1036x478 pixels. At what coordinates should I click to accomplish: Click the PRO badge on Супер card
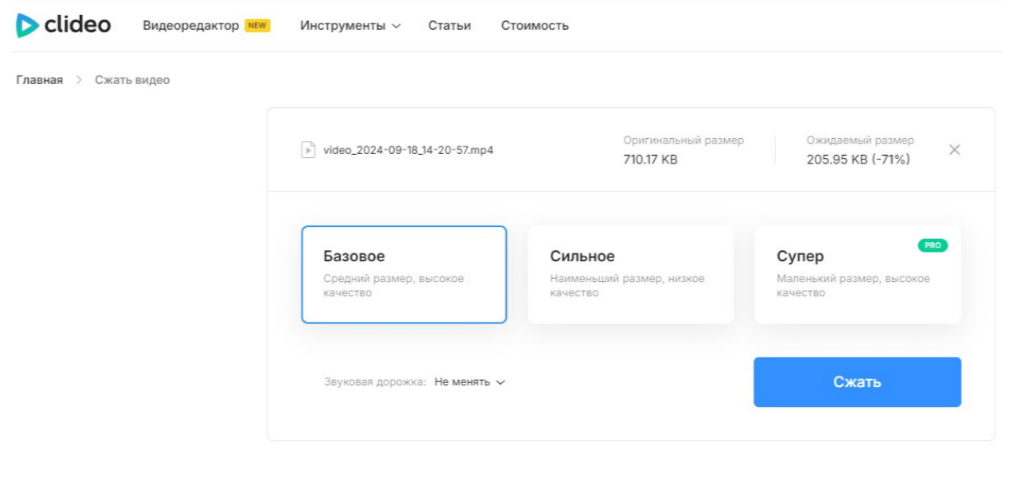tap(932, 245)
